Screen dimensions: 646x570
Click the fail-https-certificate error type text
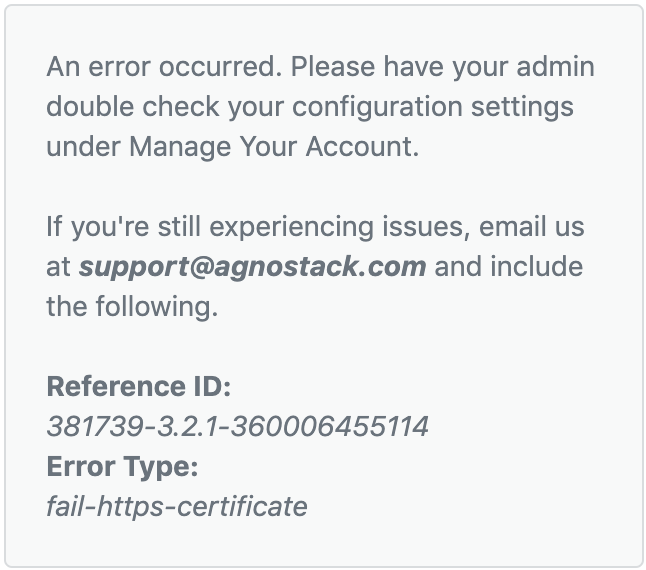(177, 507)
